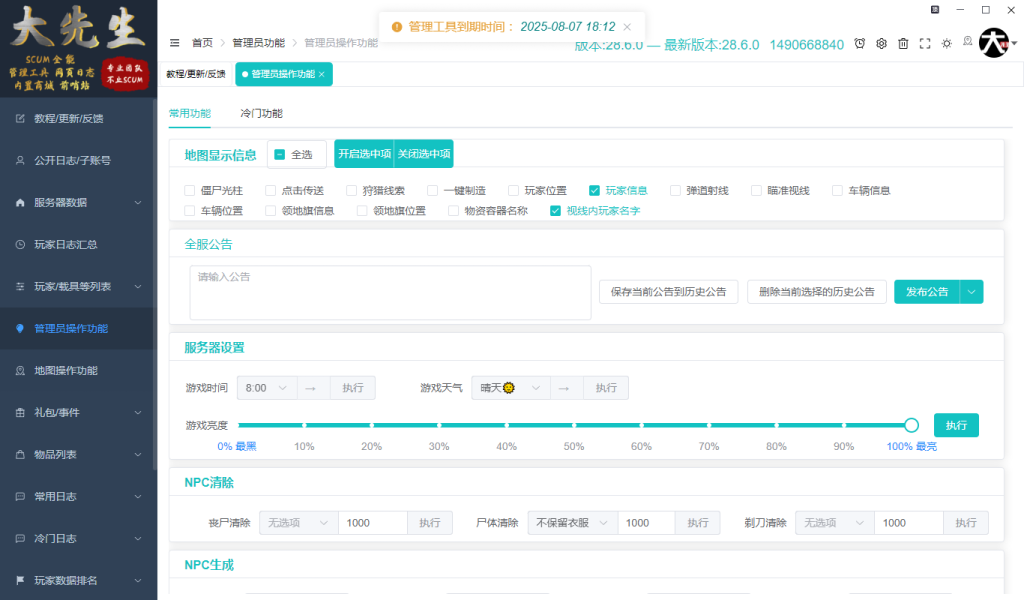
Task: Open settings via the gear icon
Action: 881,43
